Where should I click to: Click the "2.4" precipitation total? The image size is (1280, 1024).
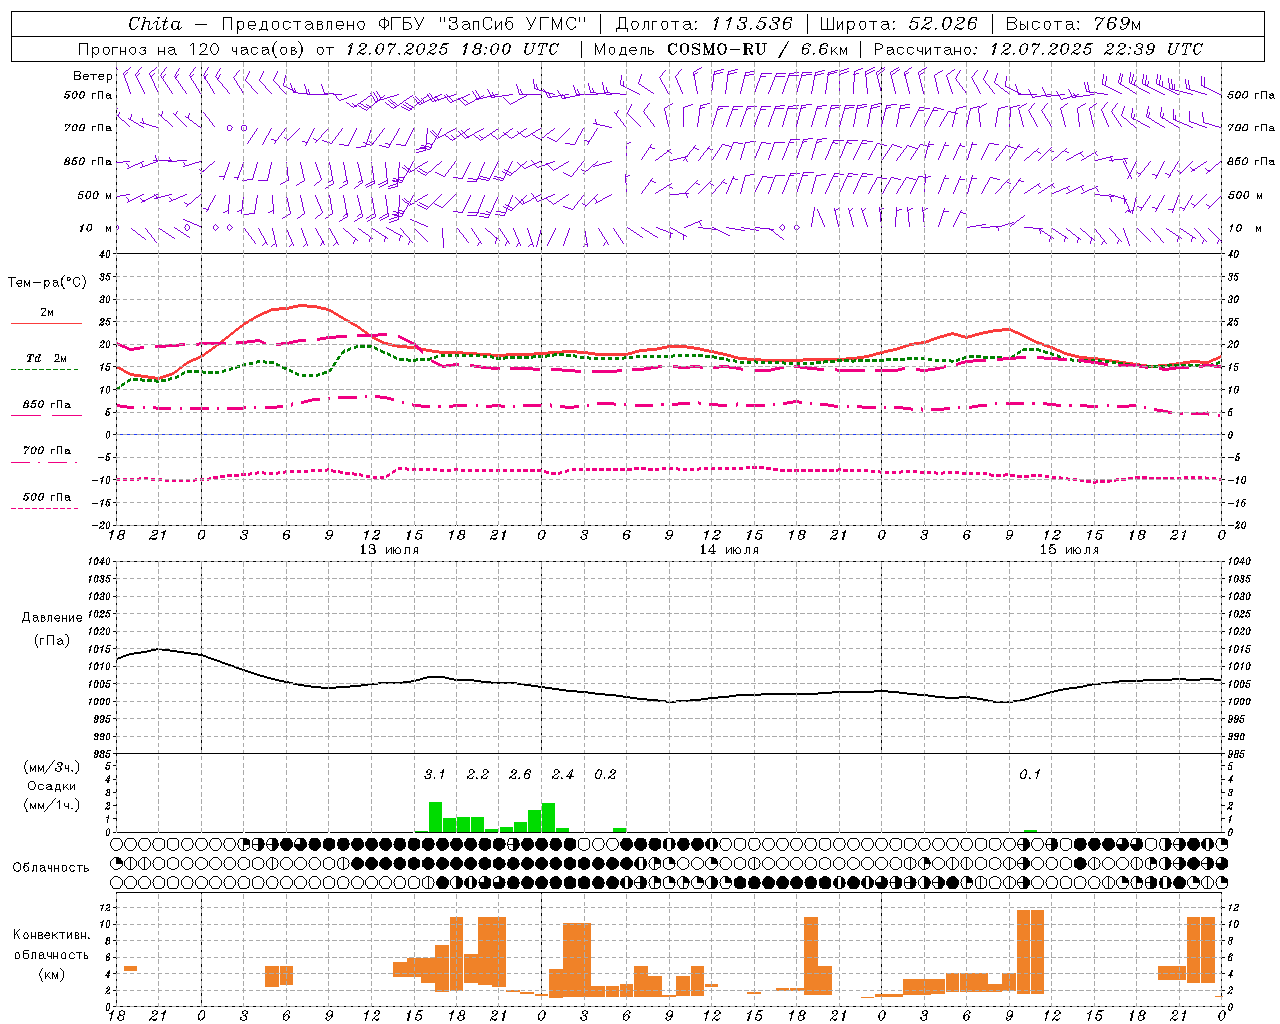pos(563,774)
